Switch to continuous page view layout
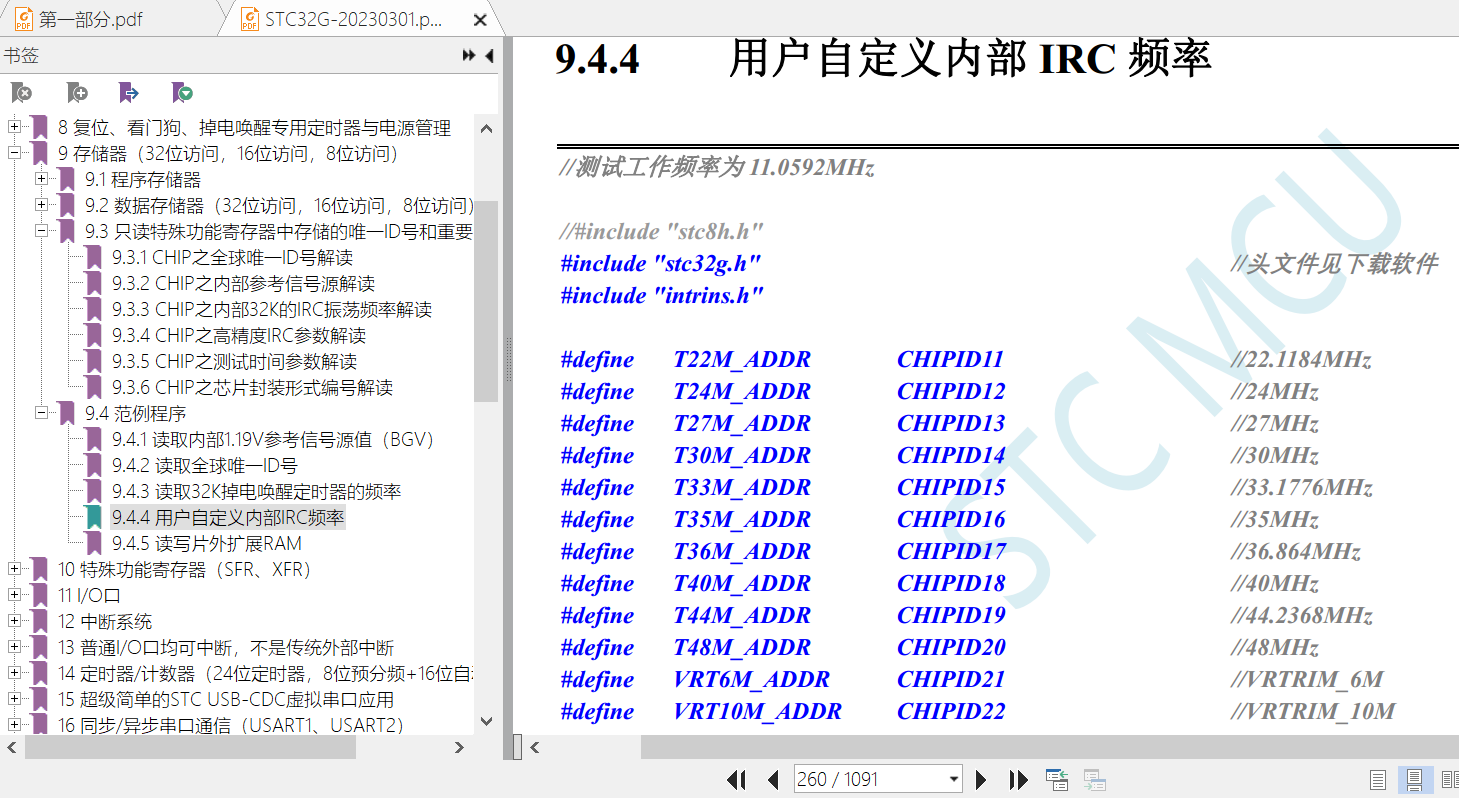Screen dimensions: 1459x798 coord(1415,780)
